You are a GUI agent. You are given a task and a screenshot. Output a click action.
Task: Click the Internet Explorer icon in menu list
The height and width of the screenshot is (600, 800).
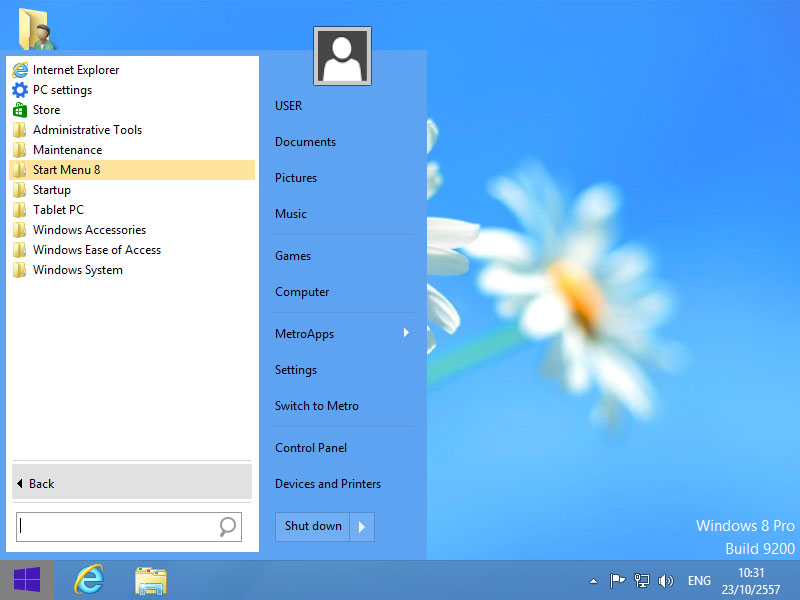[20, 70]
